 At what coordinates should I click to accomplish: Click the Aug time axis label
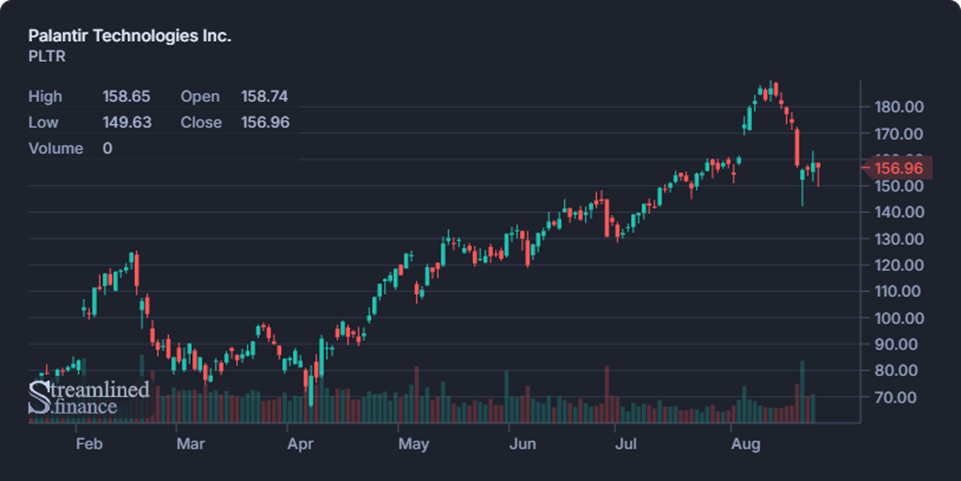pos(746,444)
